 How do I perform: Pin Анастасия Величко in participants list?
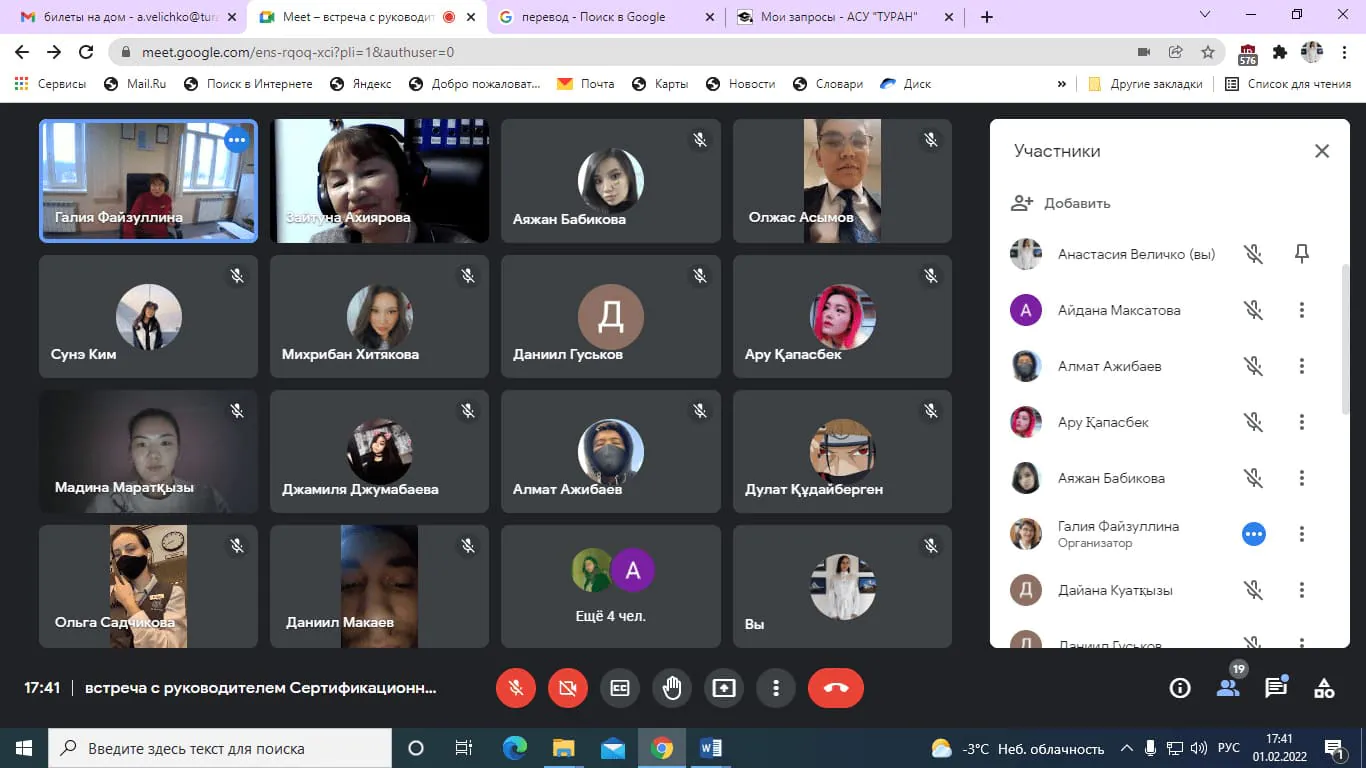1301,254
